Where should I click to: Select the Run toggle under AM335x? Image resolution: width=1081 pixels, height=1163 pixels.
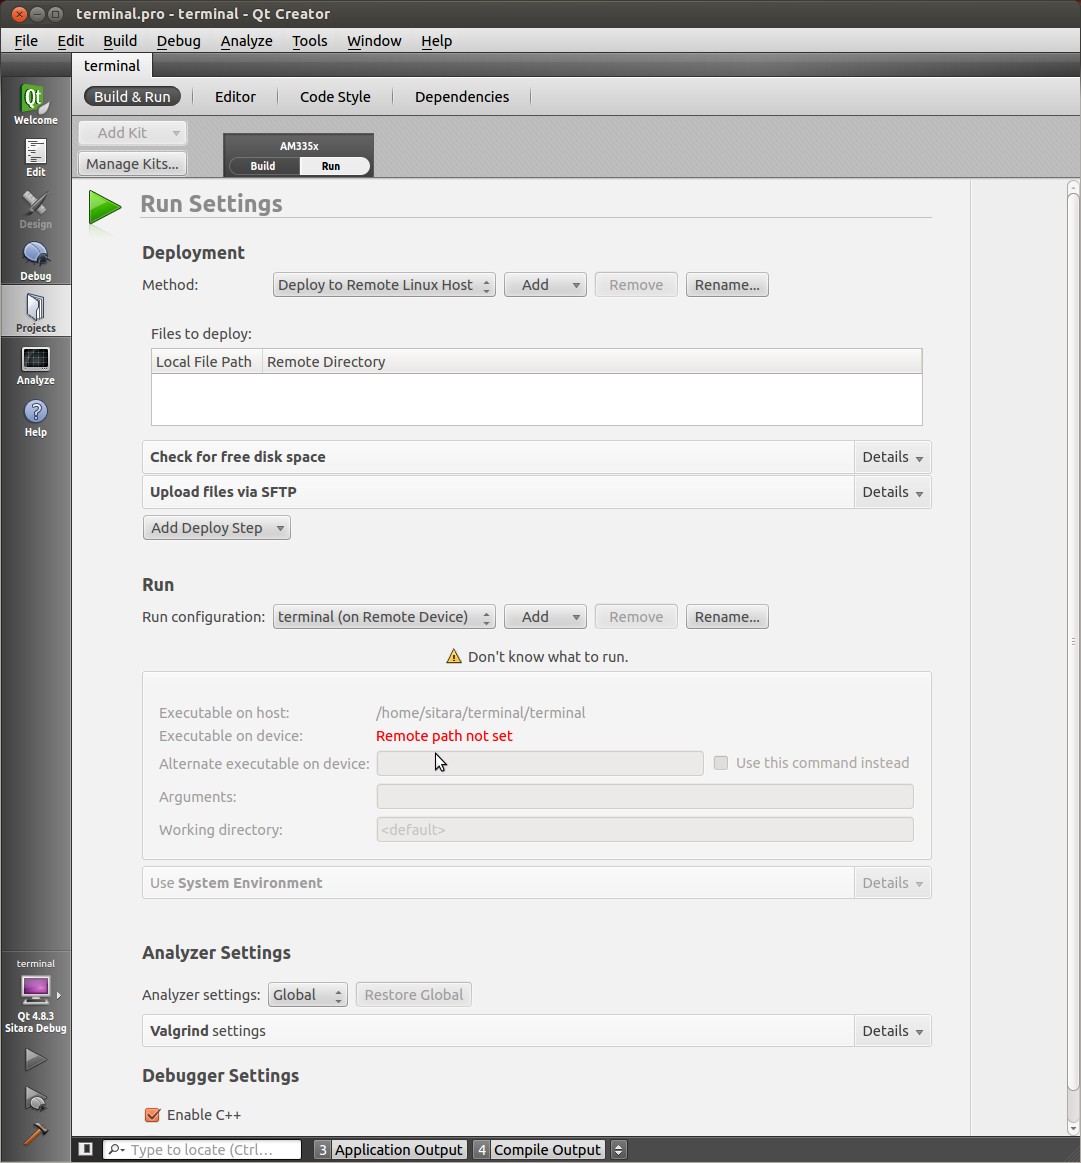tap(331, 166)
